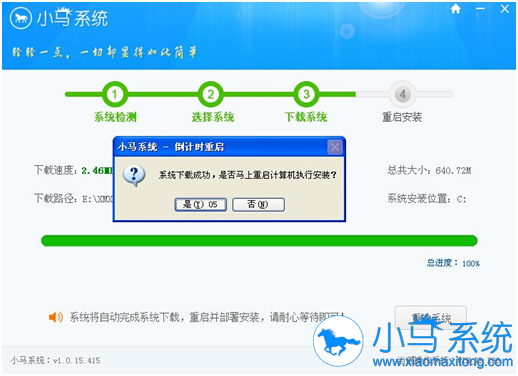Click the 重装系统 button
The width and height of the screenshot is (518, 376).
click(x=430, y=317)
